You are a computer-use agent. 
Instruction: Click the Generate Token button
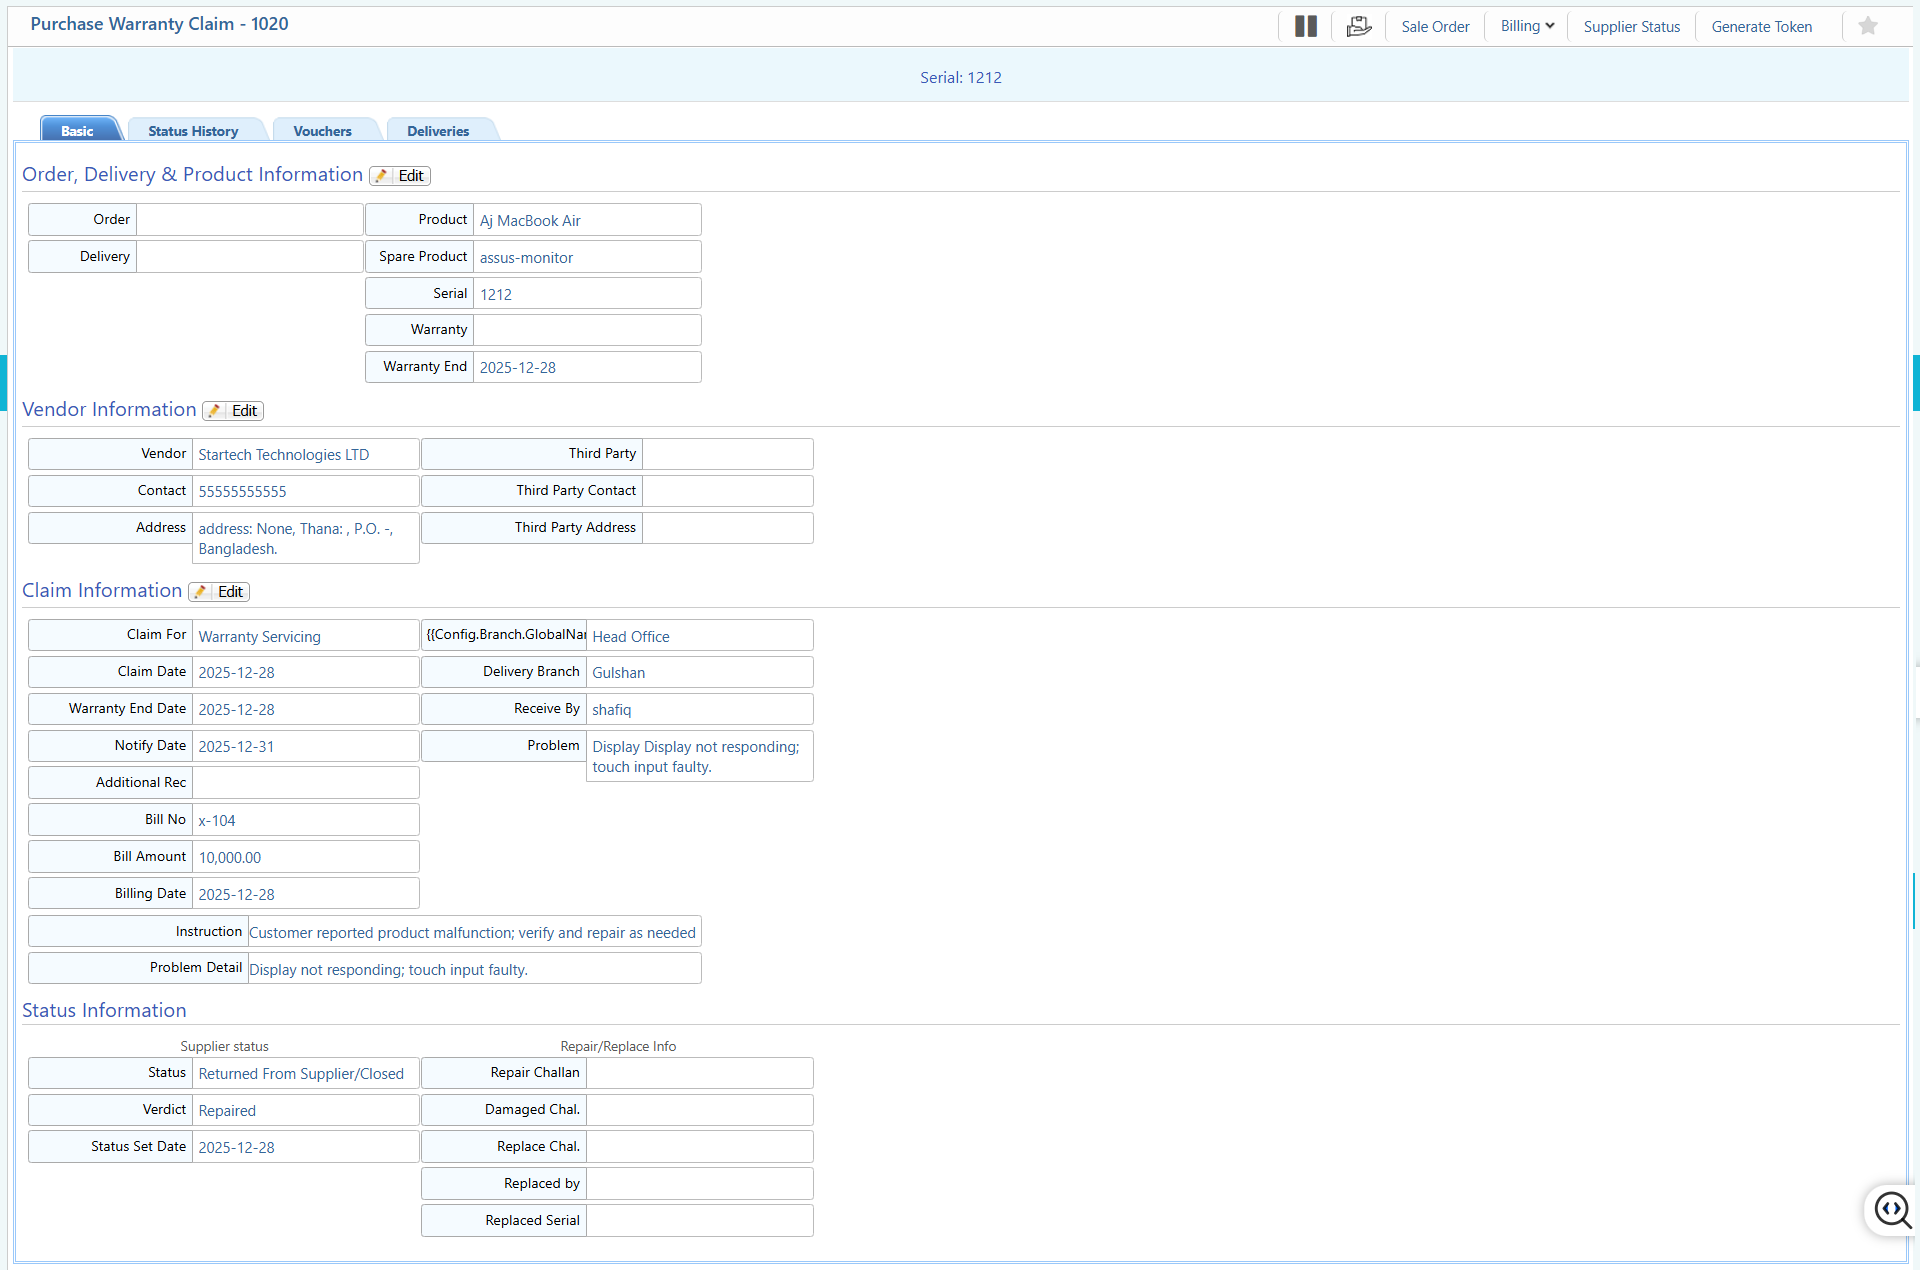[x=1761, y=27]
